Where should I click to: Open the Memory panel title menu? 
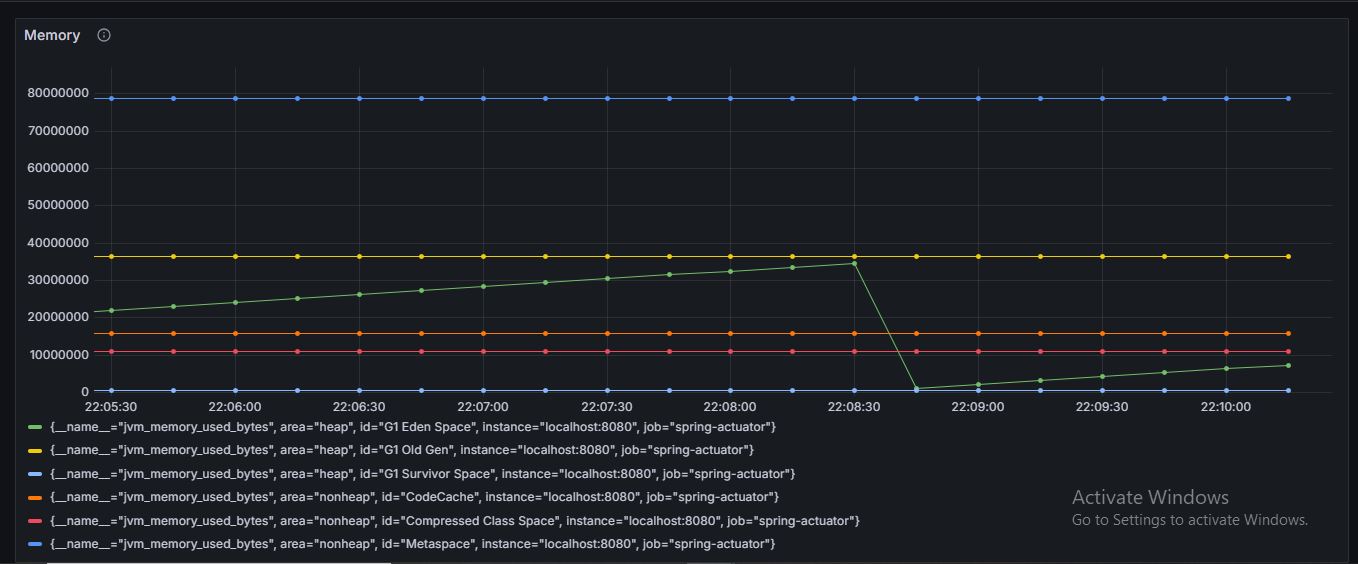[52, 35]
